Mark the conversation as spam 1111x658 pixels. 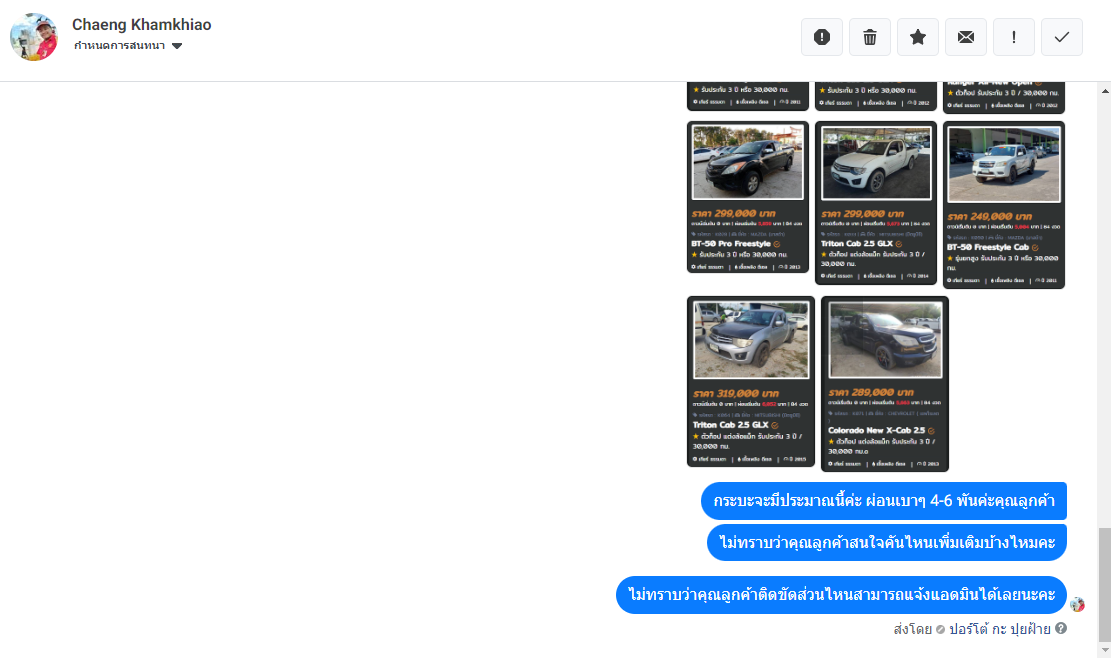[821, 37]
